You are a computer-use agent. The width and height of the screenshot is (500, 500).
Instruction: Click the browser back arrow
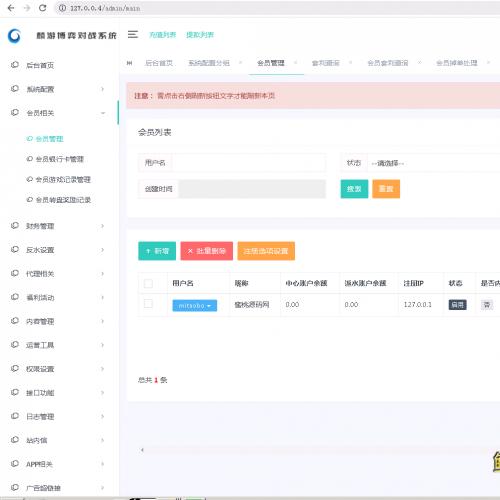click(x=11, y=8)
